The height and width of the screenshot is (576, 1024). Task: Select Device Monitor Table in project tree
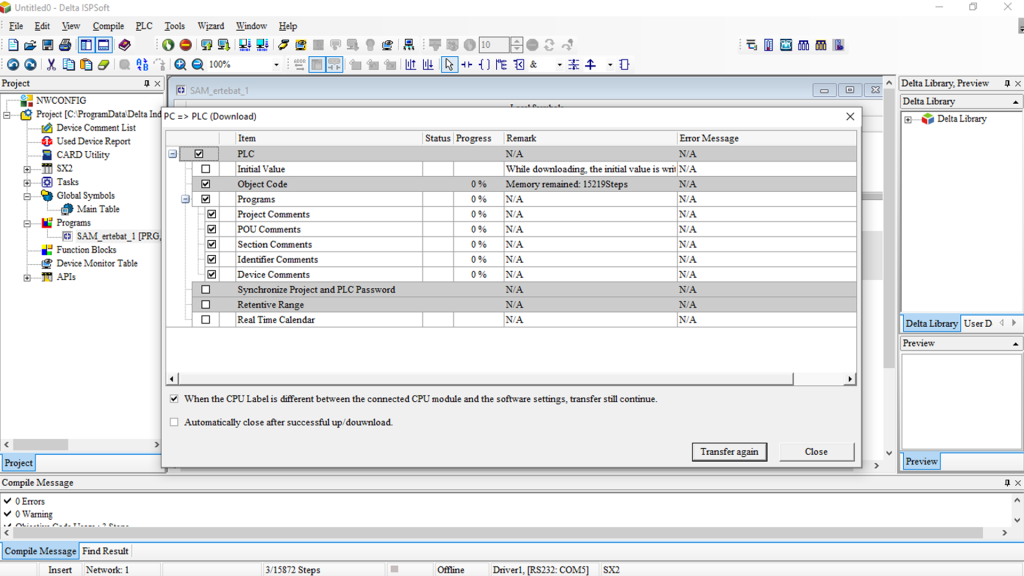pyautogui.click(x=97, y=264)
